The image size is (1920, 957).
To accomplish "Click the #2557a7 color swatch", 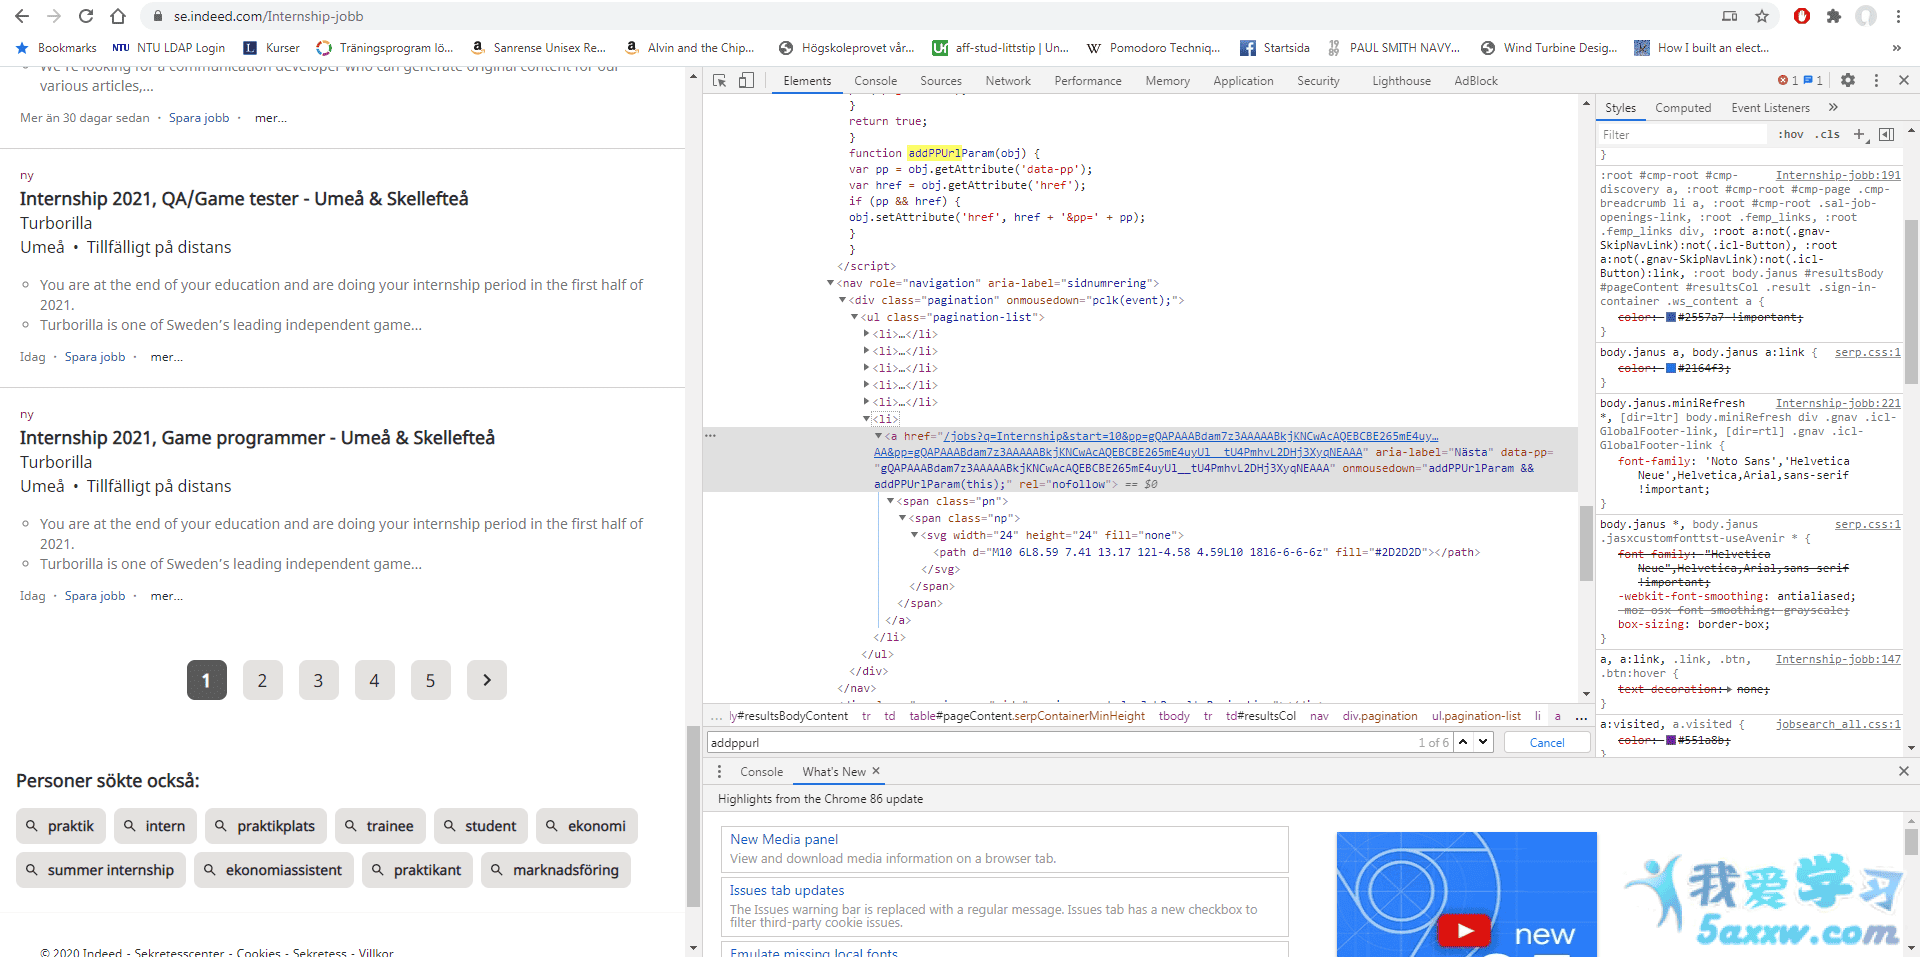I will pos(1670,317).
